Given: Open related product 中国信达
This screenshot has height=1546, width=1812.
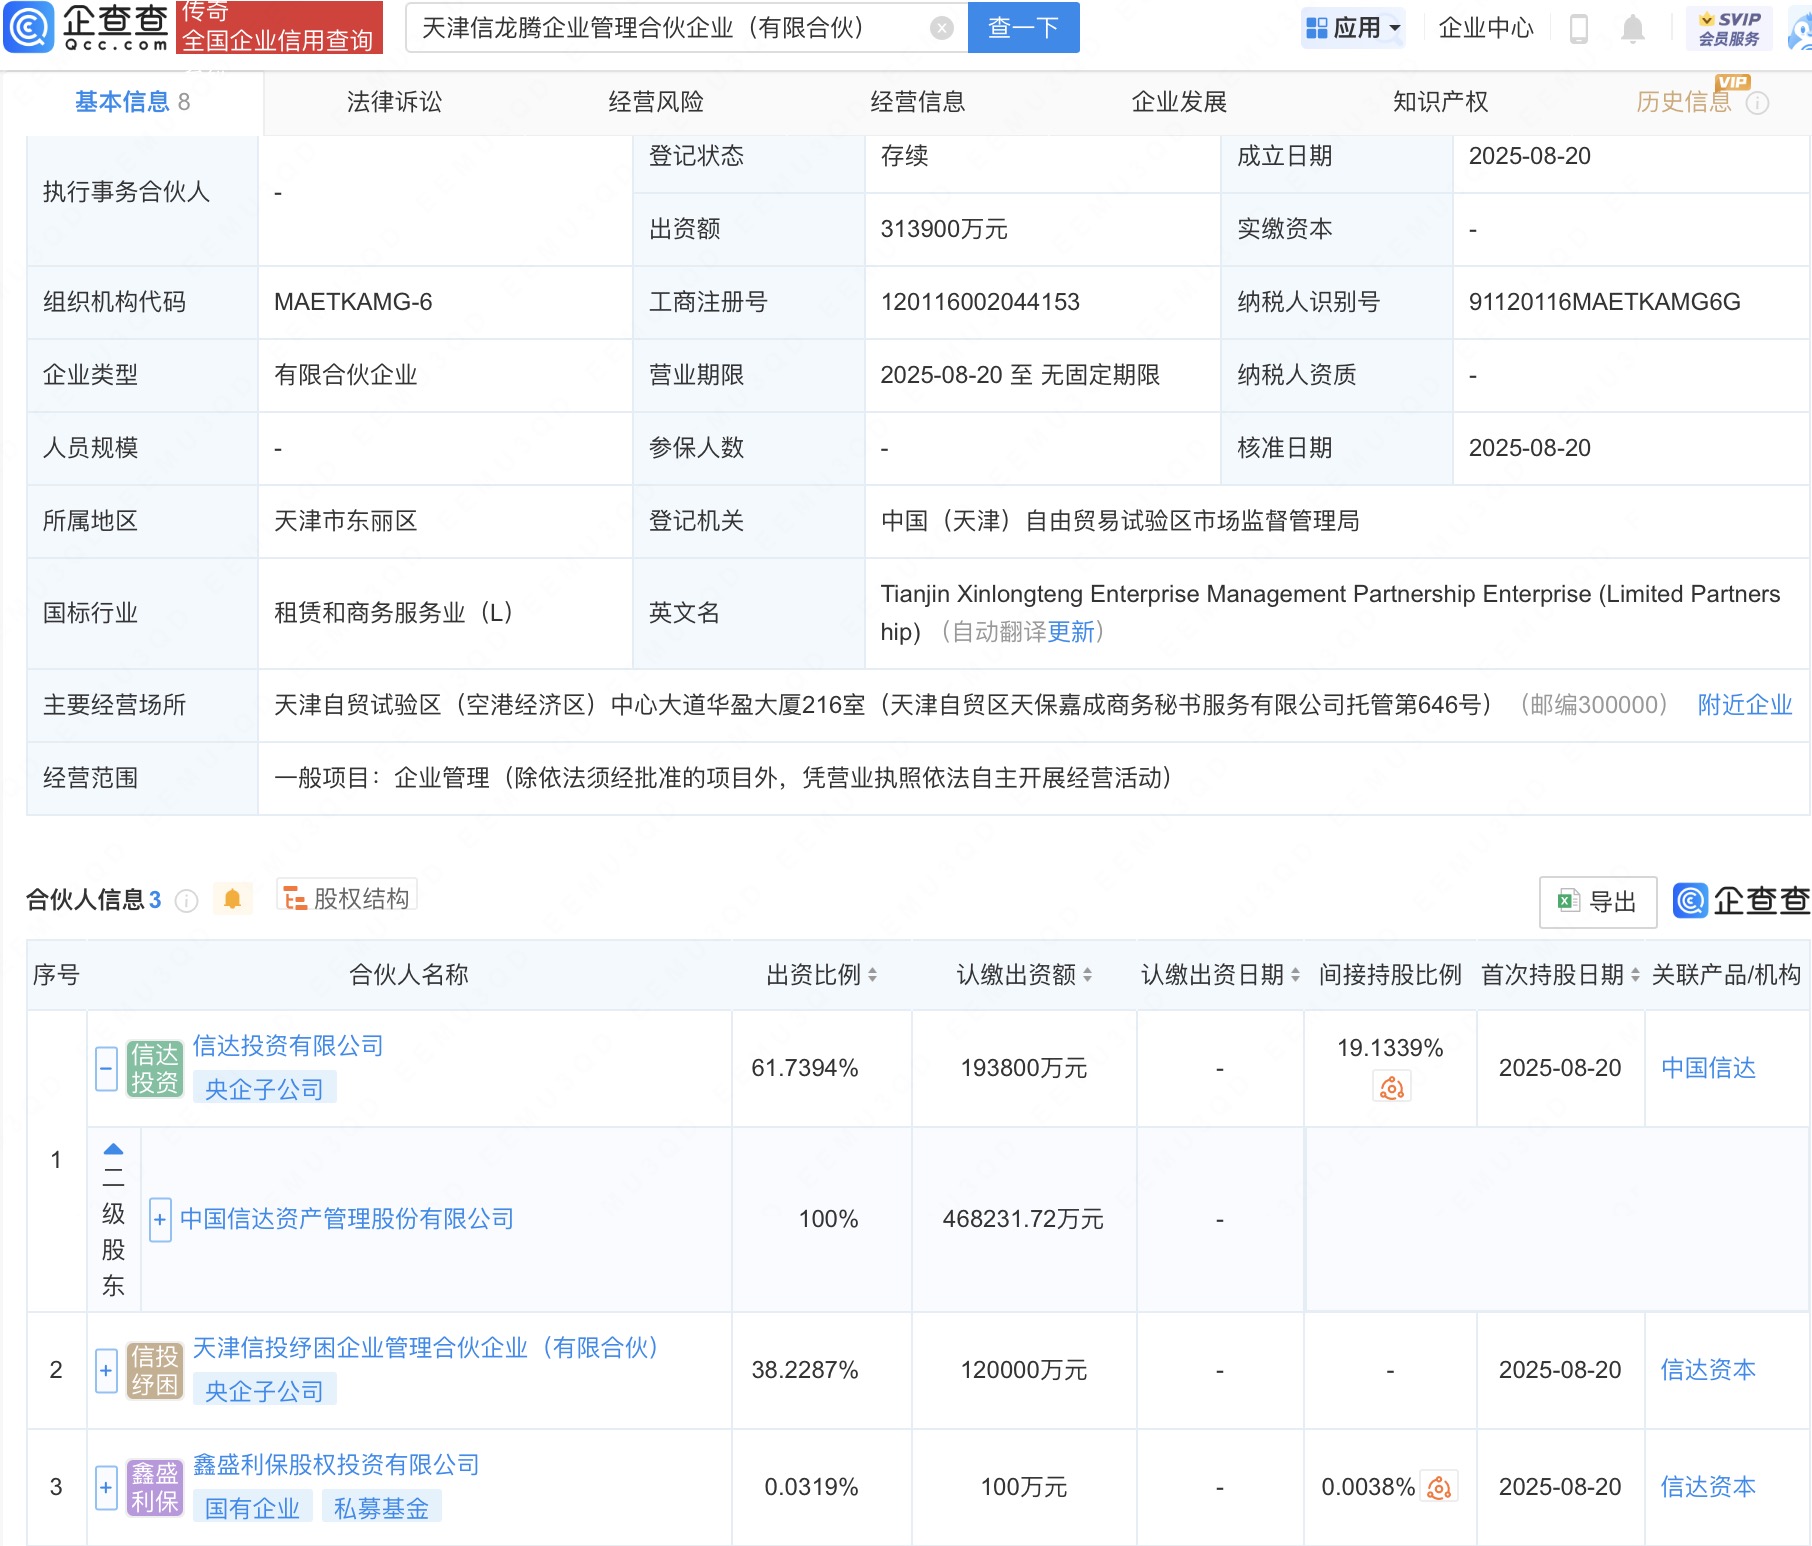Looking at the screenshot, I should [1708, 1068].
